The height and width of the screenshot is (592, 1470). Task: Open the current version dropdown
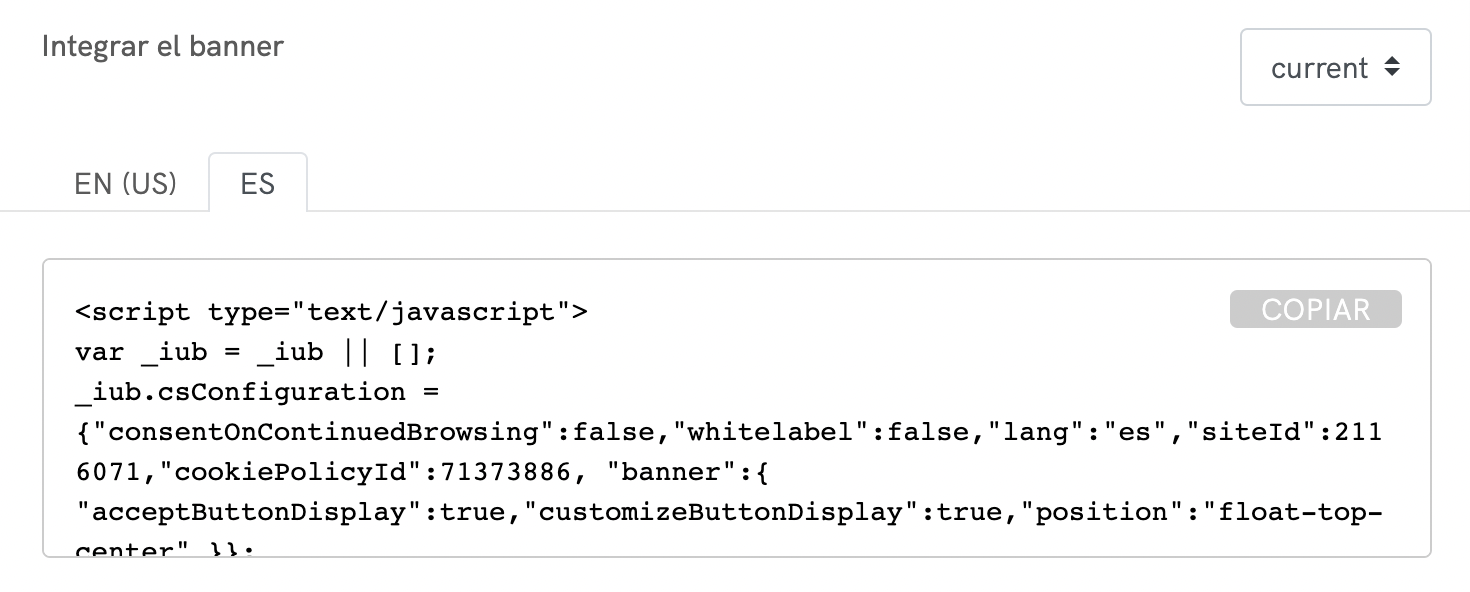(x=1335, y=67)
